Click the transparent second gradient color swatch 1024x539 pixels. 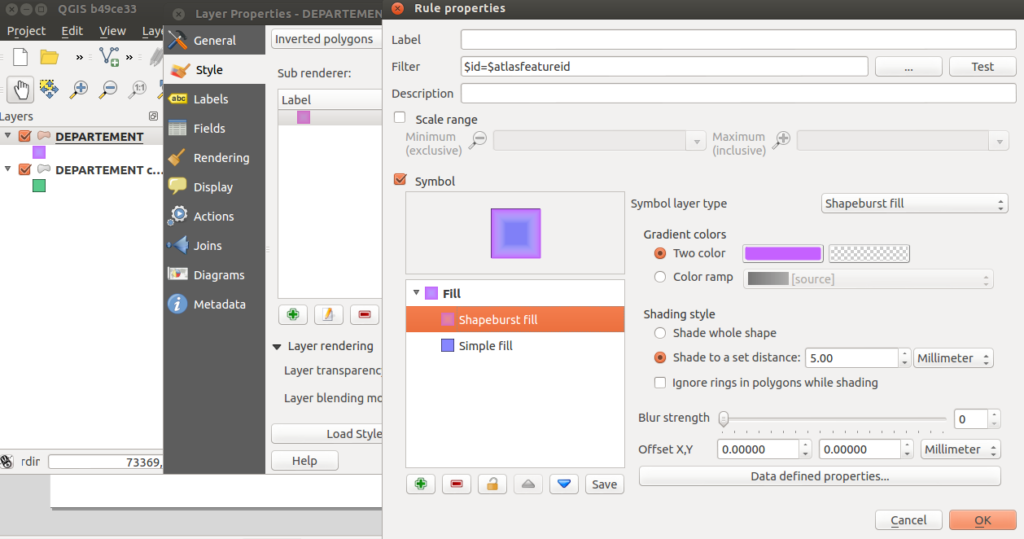tap(869, 253)
